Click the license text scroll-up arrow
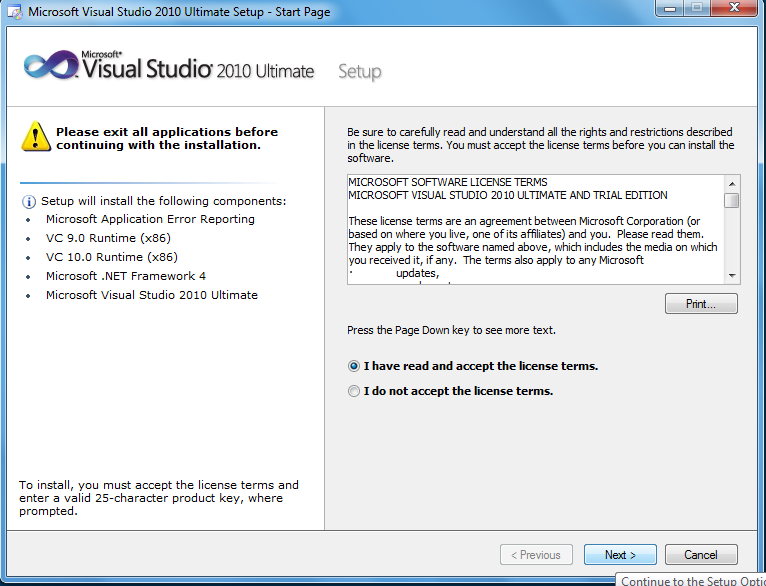Viewport: 766px width, 586px height. (732, 184)
